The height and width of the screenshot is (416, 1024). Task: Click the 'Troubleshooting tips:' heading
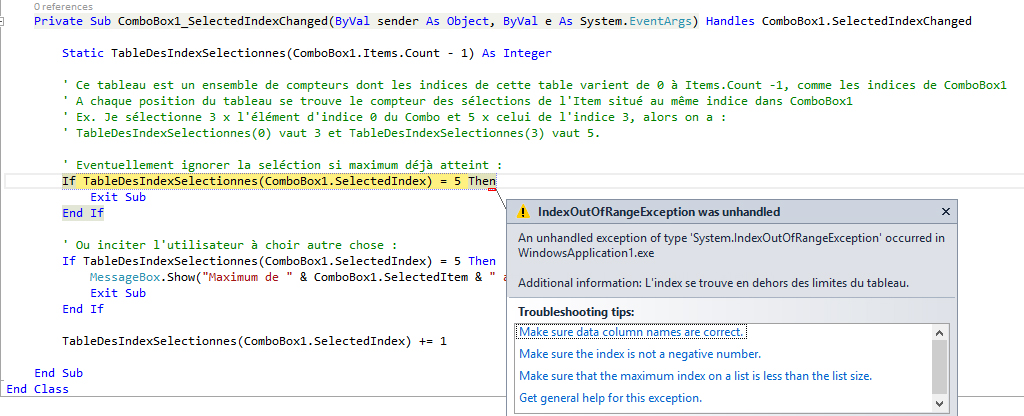coord(576,312)
